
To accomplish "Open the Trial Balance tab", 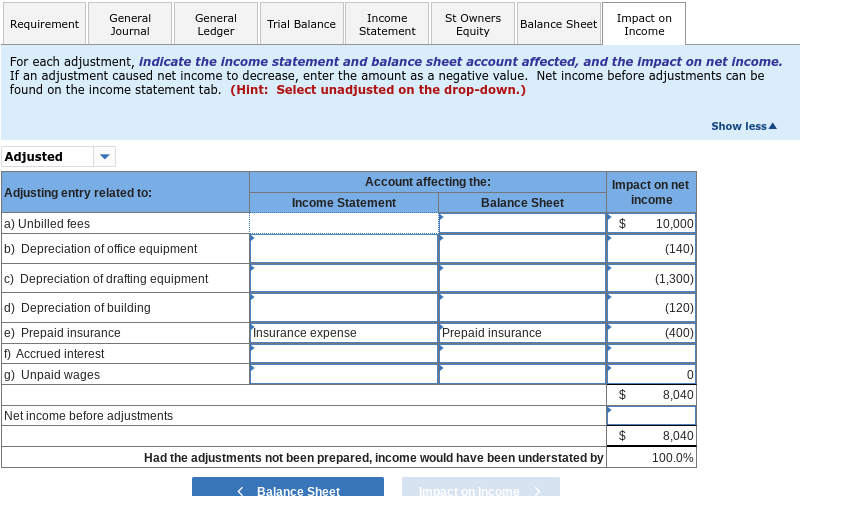I will pos(302,24).
